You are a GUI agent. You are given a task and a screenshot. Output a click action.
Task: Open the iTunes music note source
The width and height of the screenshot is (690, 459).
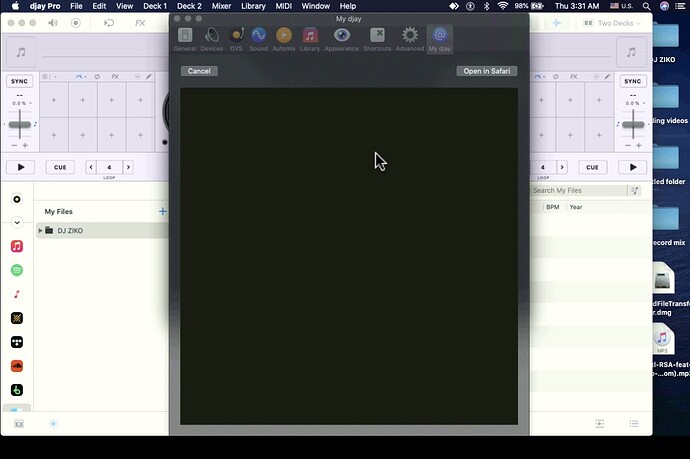click(17, 294)
